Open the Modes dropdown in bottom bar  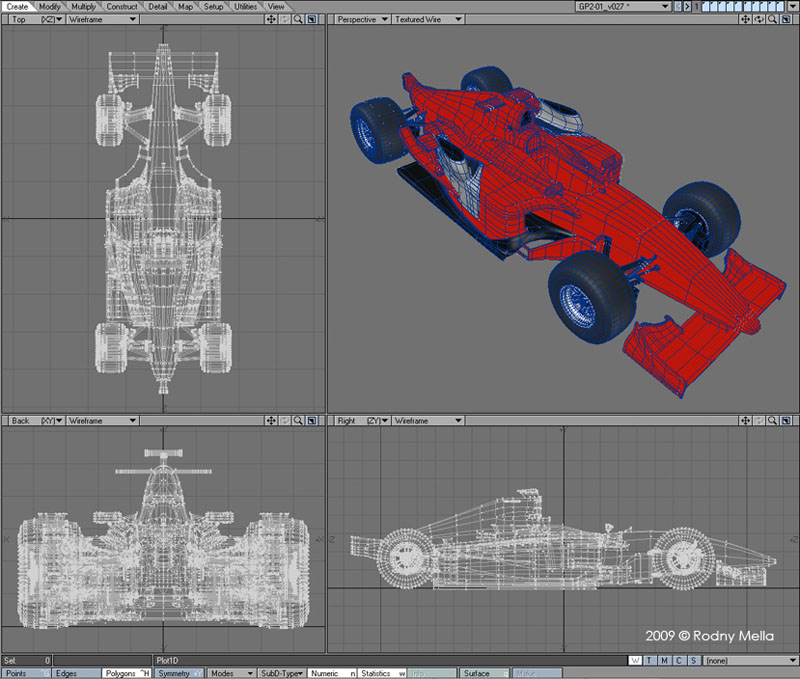click(x=230, y=673)
